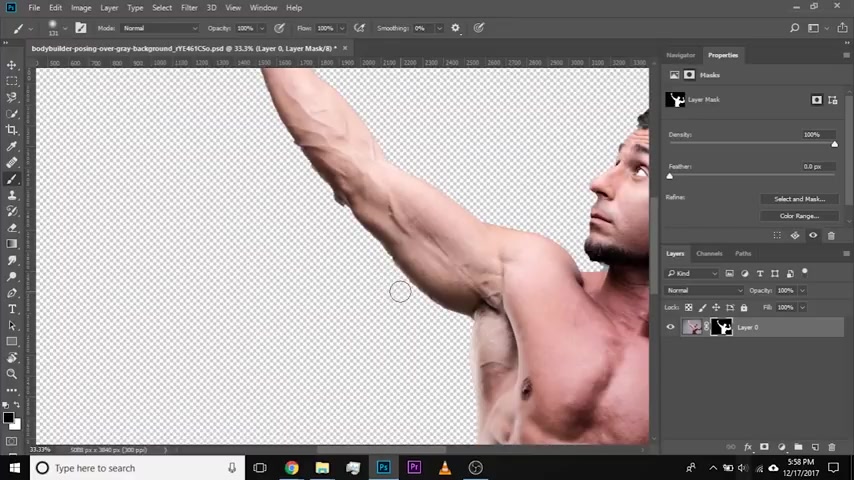The height and width of the screenshot is (480, 854).
Task: Toggle pressure for size button
Action: point(479,28)
